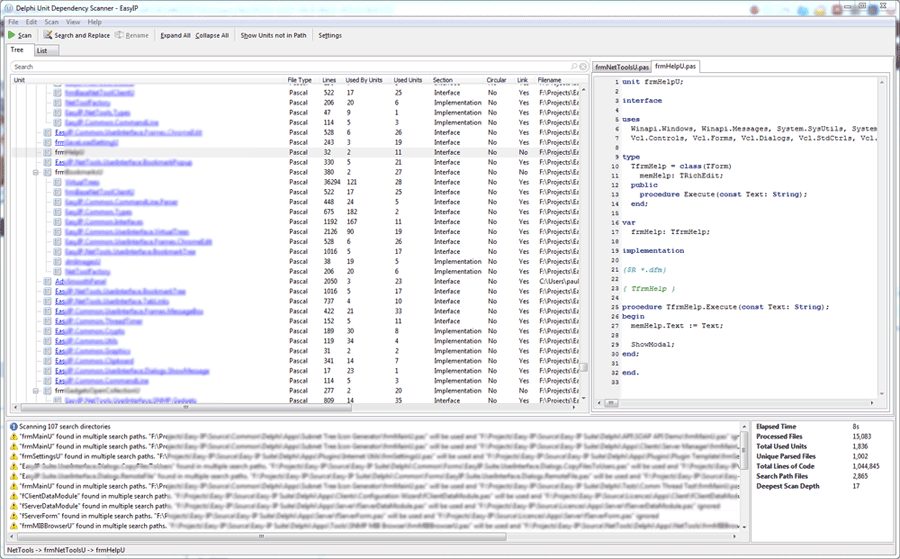Click Collapse All in the toolbar

[212, 35]
